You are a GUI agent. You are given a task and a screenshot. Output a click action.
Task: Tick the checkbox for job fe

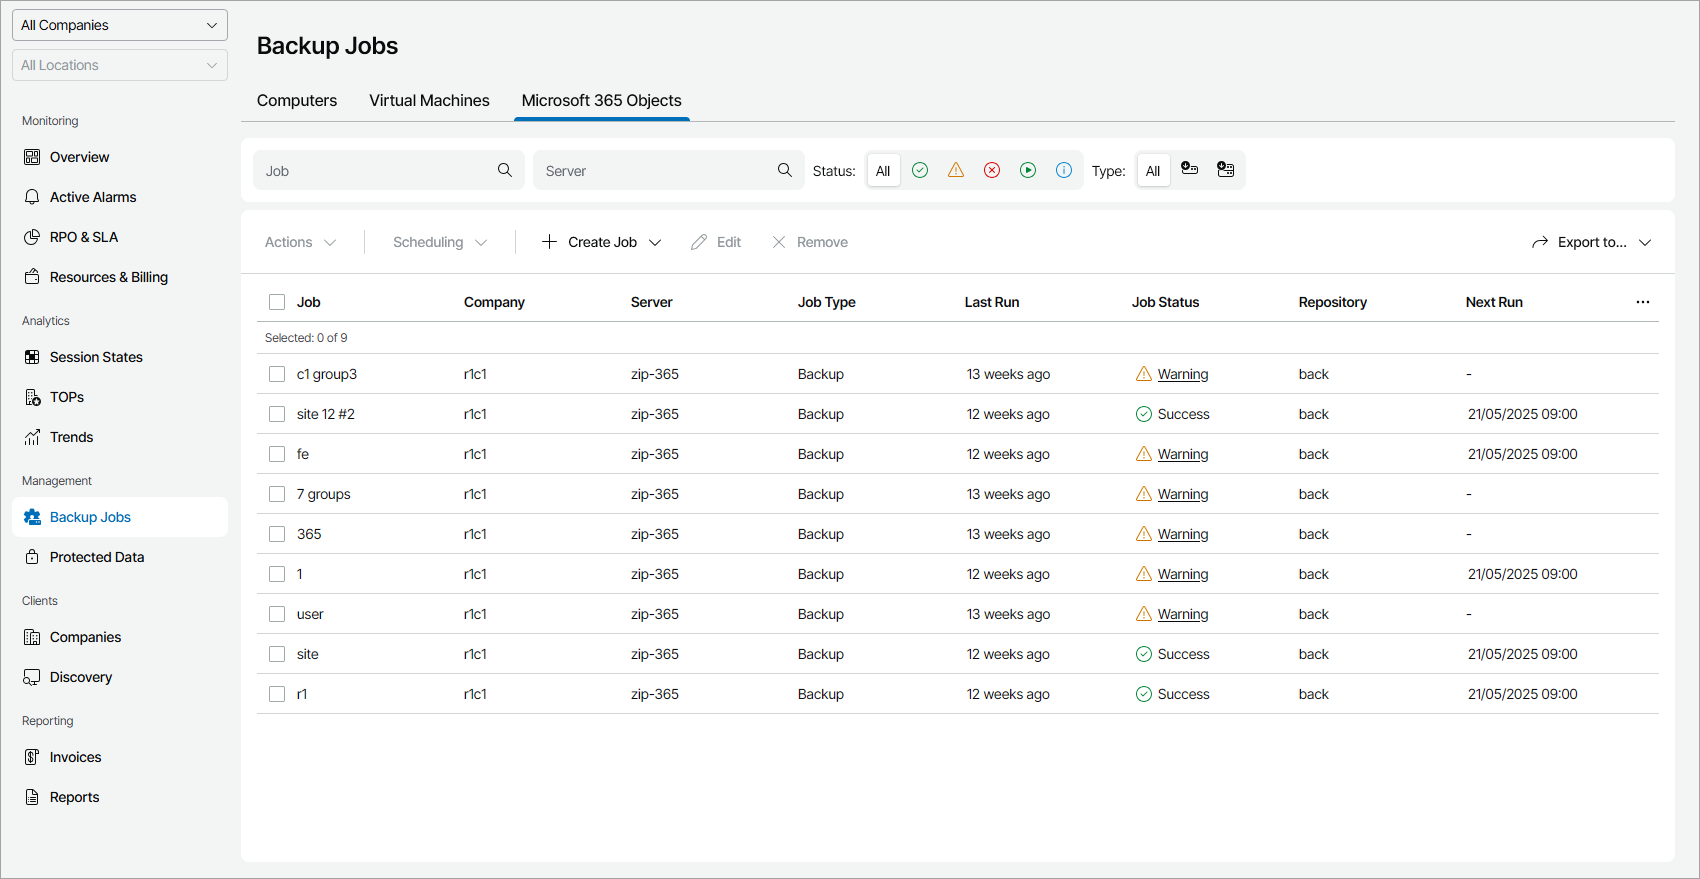tap(277, 454)
